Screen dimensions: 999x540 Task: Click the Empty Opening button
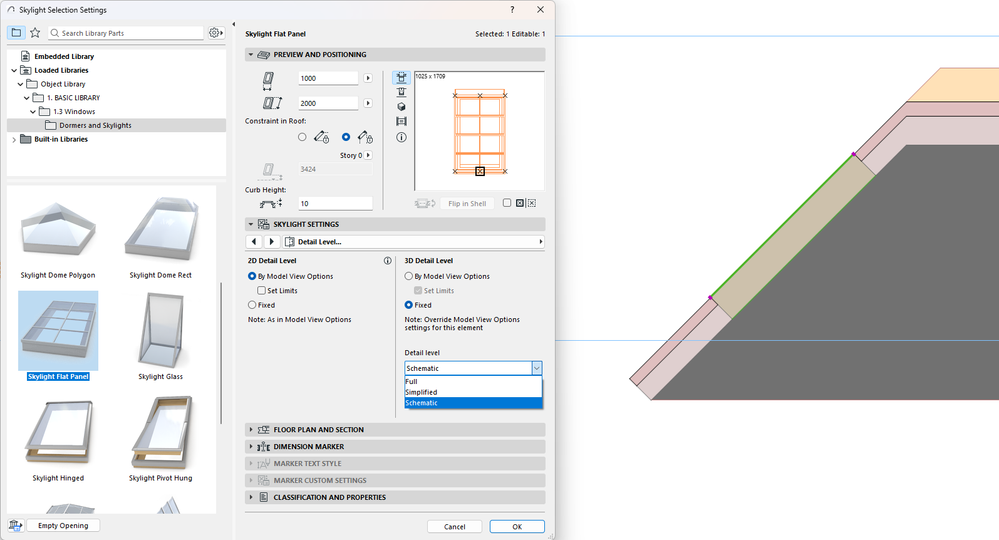click(63, 525)
